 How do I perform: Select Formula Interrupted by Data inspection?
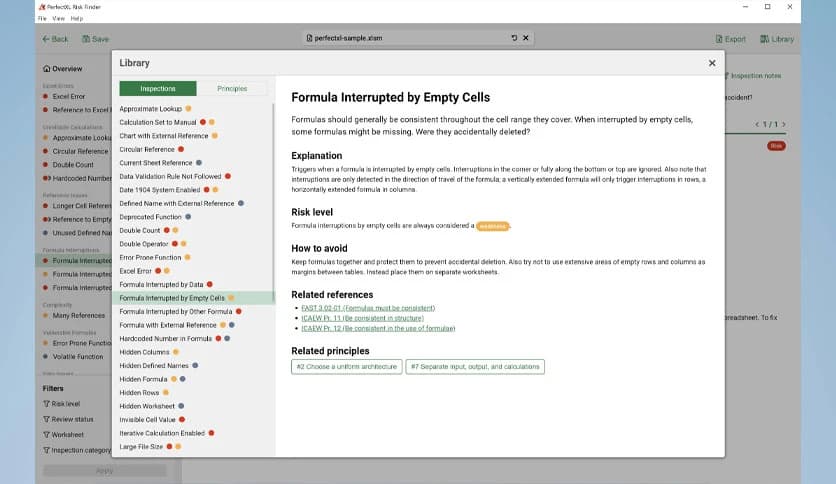pyautogui.click(x=166, y=285)
